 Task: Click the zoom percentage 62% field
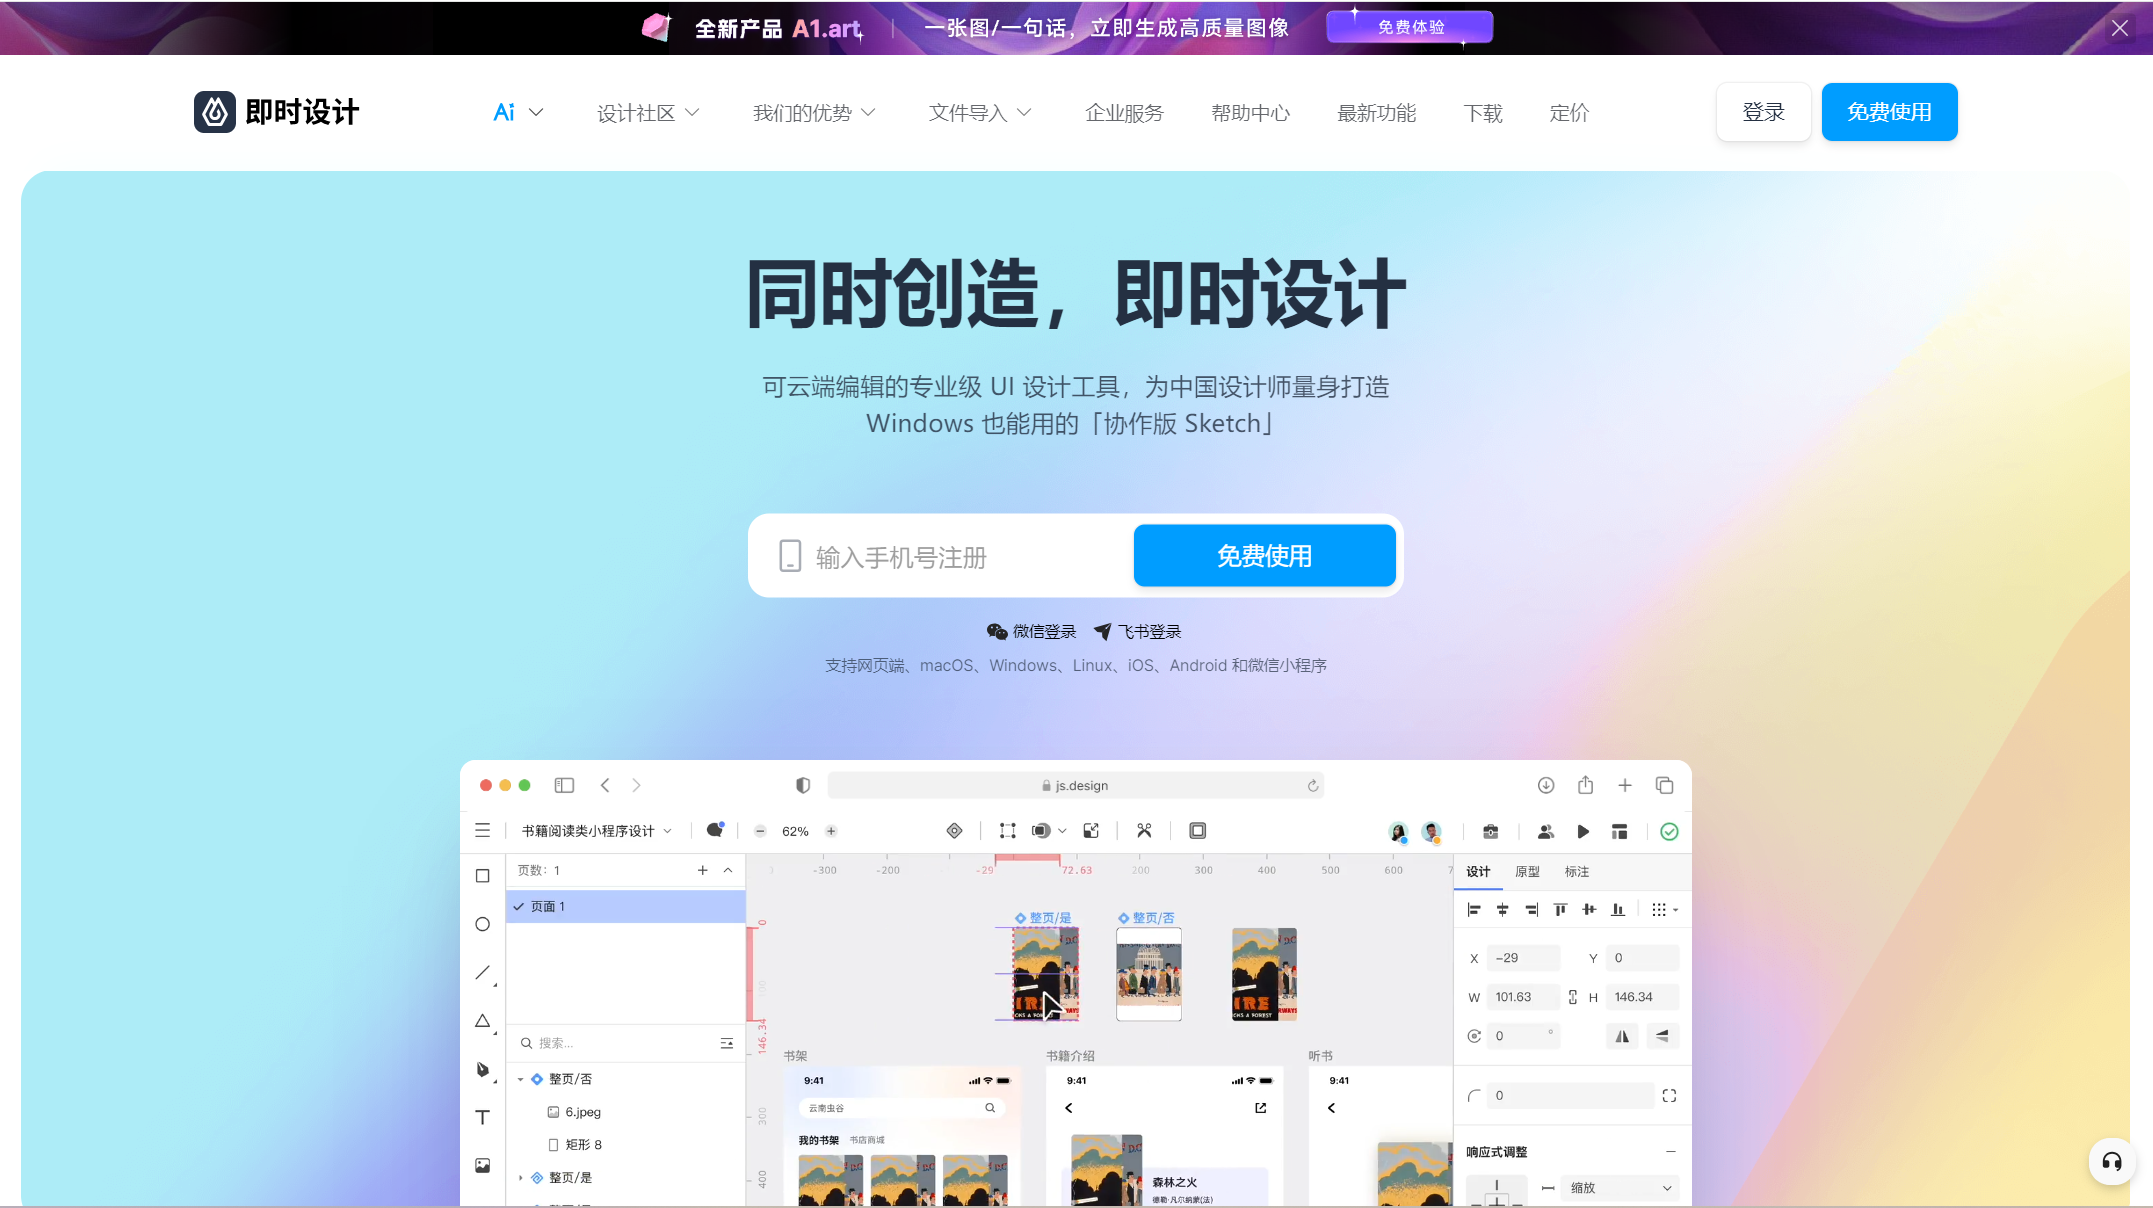pos(796,829)
